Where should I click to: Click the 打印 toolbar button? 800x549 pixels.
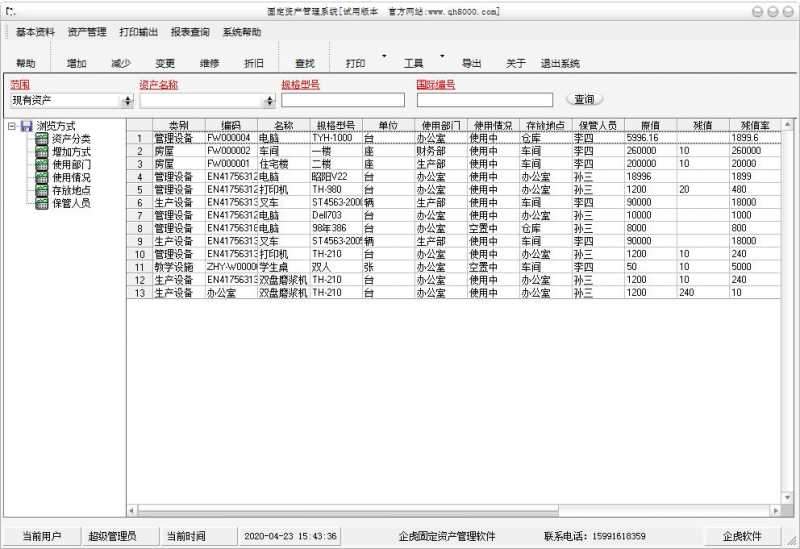(x=355, y=63)
